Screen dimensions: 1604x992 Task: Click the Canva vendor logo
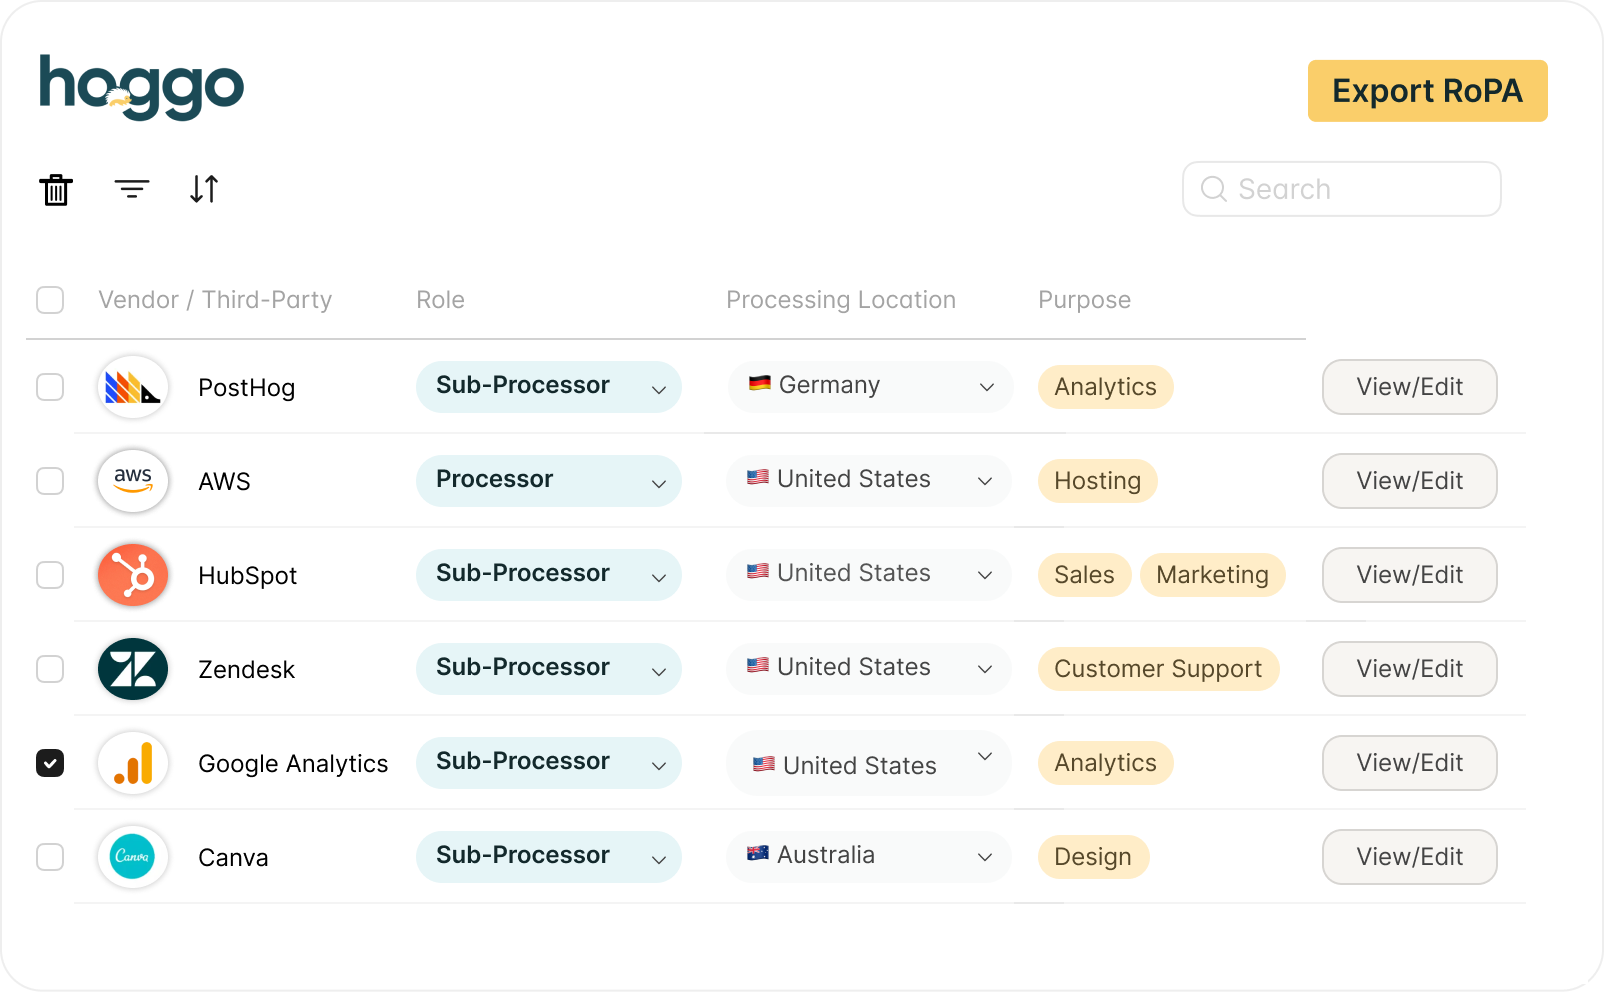133,857
